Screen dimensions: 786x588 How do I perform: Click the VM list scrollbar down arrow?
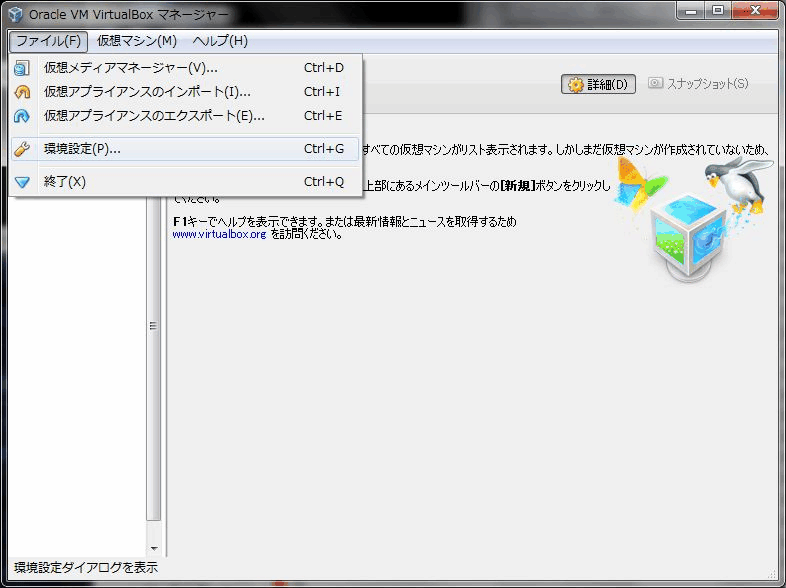pyautogui.click(x=154, y=548)
